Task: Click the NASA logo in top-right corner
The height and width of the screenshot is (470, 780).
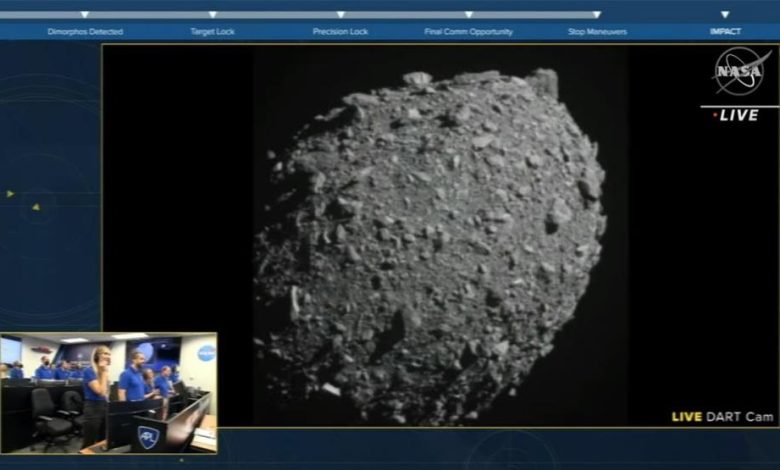Action: [x=741, y=72]
